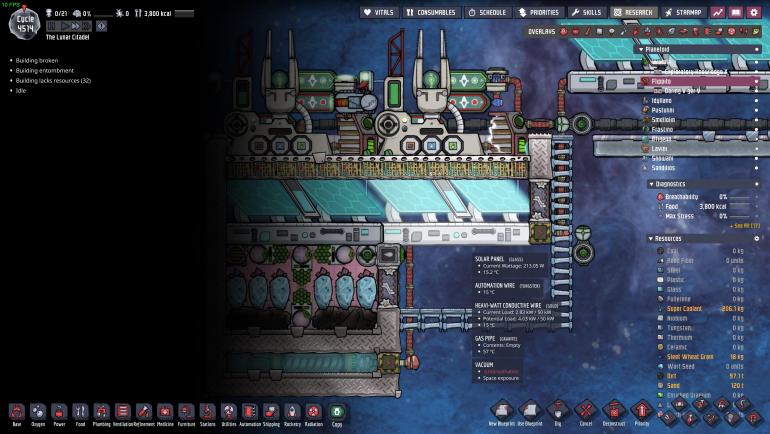Select the Priority tool
The image size is (770, 434).
coord(642,412)
